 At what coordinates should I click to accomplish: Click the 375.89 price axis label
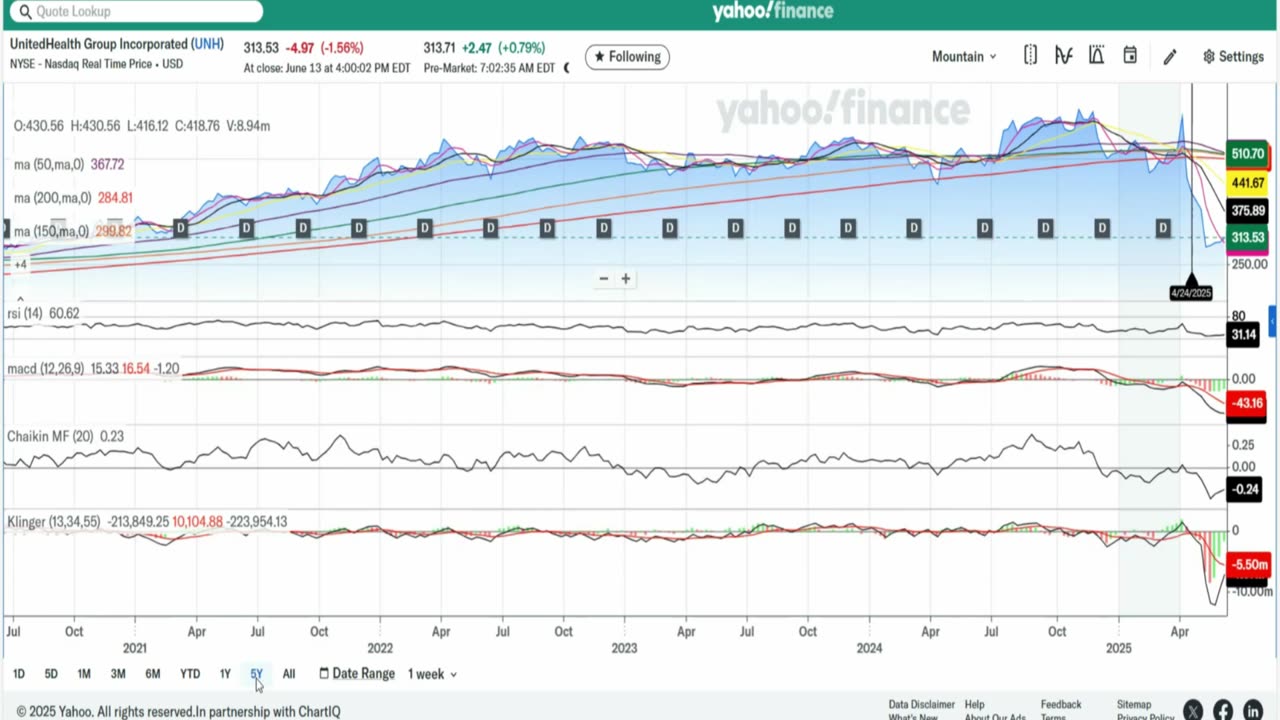point(1248,211)
